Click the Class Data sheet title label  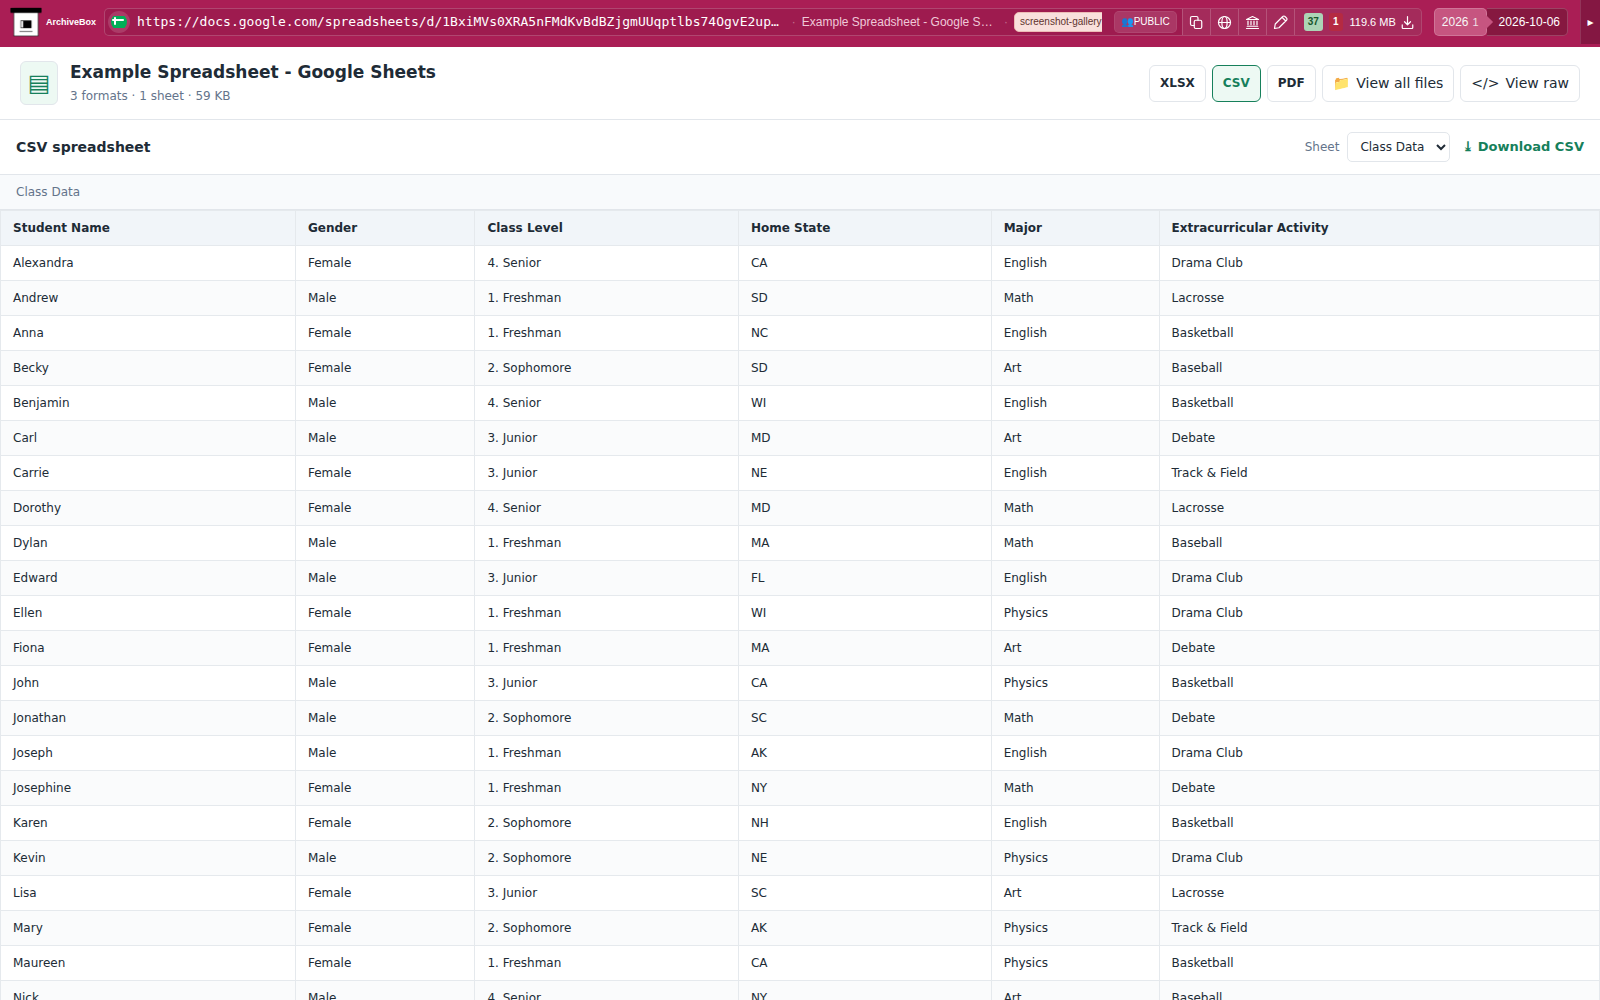pos(48,192)
